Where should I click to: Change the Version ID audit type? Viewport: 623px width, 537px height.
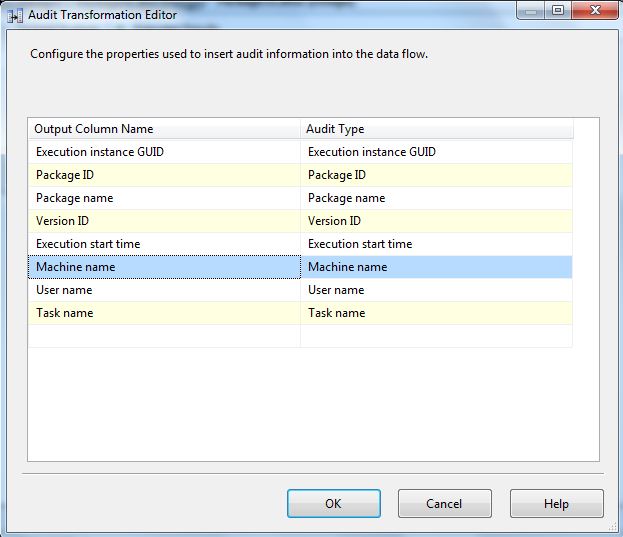(x=436, y=221)
